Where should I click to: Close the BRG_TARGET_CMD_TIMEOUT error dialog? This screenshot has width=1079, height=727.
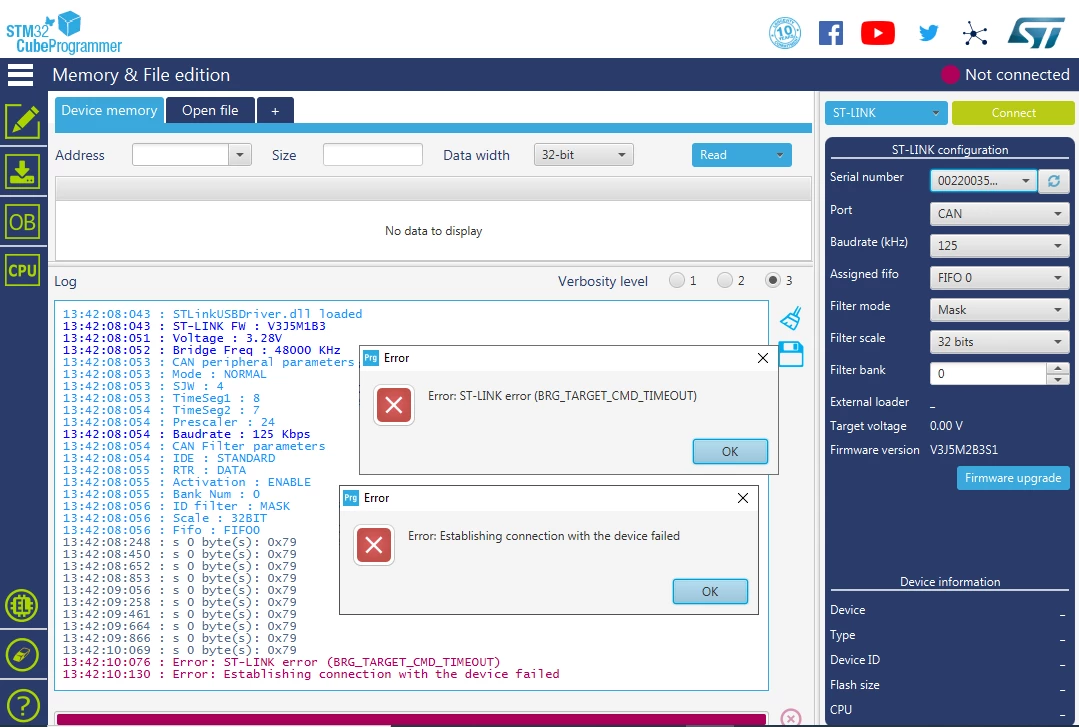762,358
